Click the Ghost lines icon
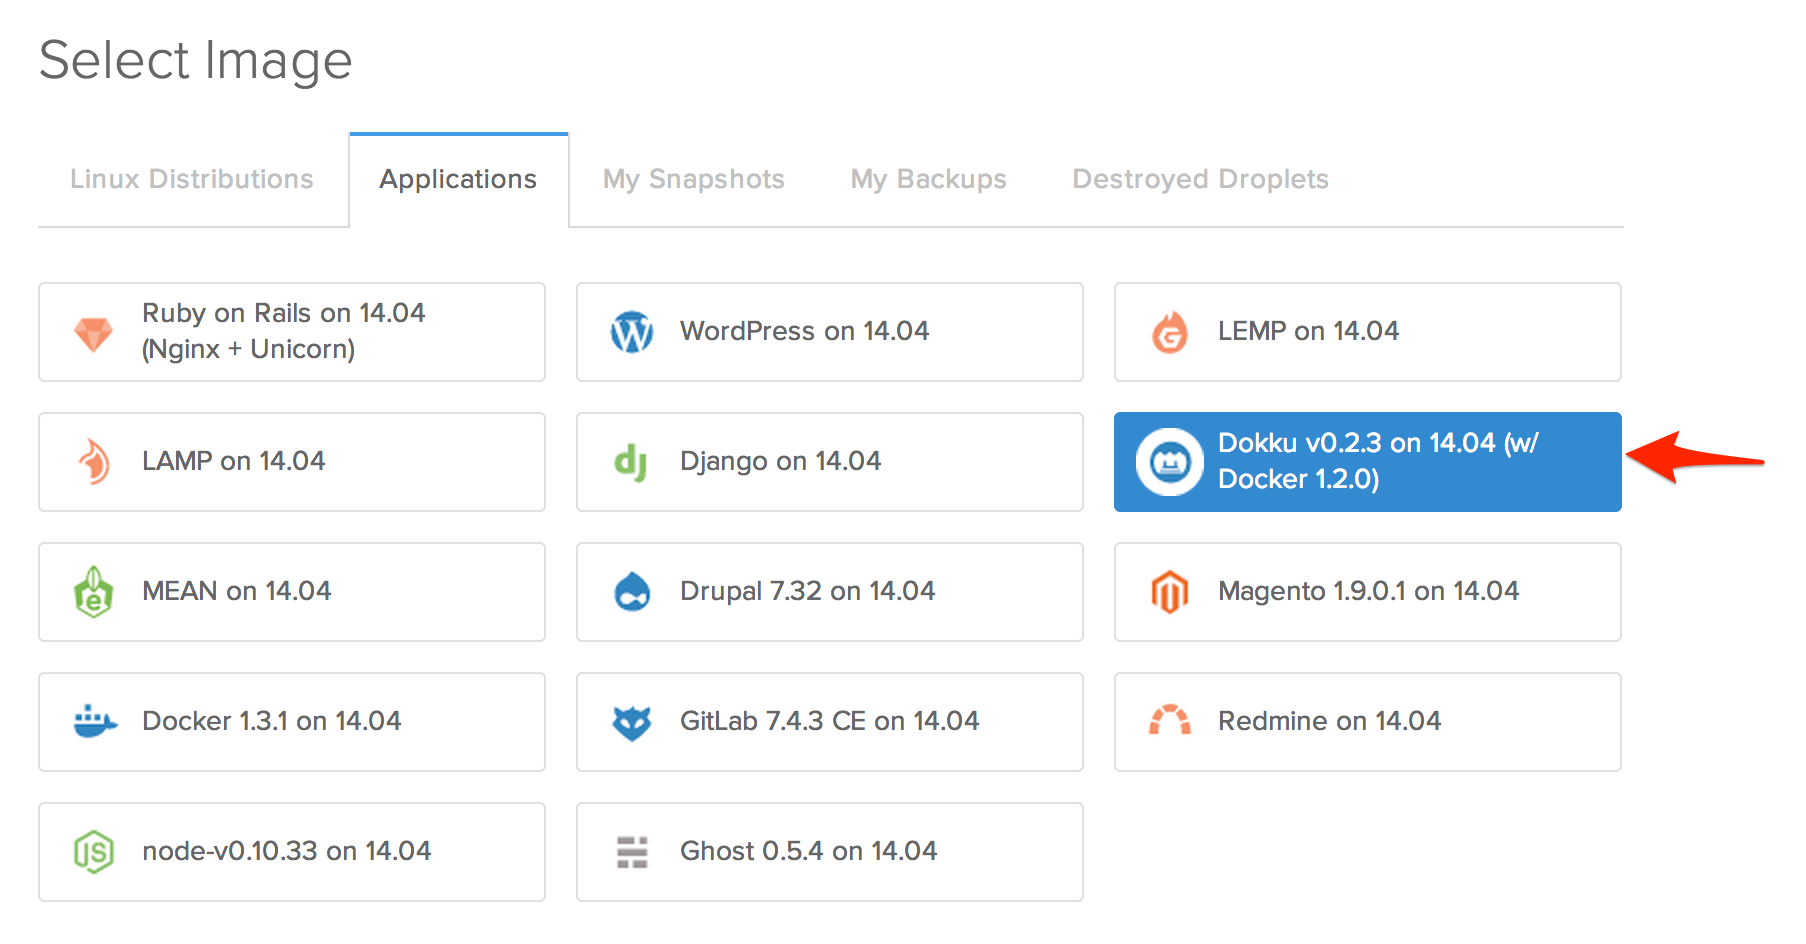The image size is (1806, 944). click(632, 852)
